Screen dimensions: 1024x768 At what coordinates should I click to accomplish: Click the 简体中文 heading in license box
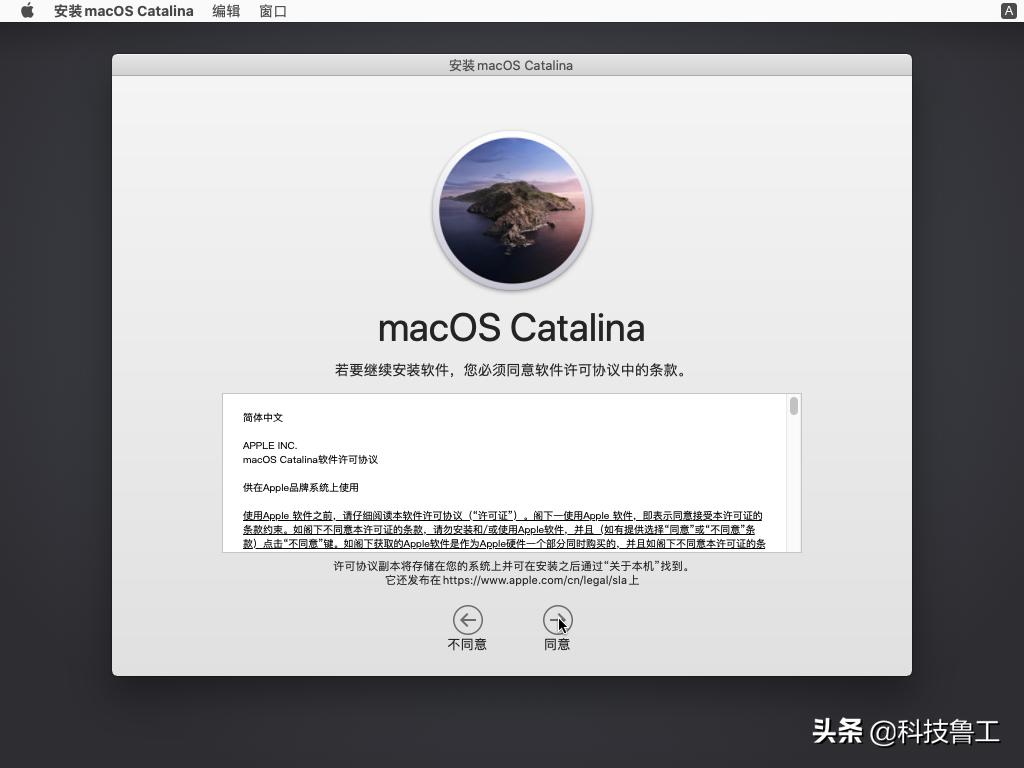coord(263,418)
